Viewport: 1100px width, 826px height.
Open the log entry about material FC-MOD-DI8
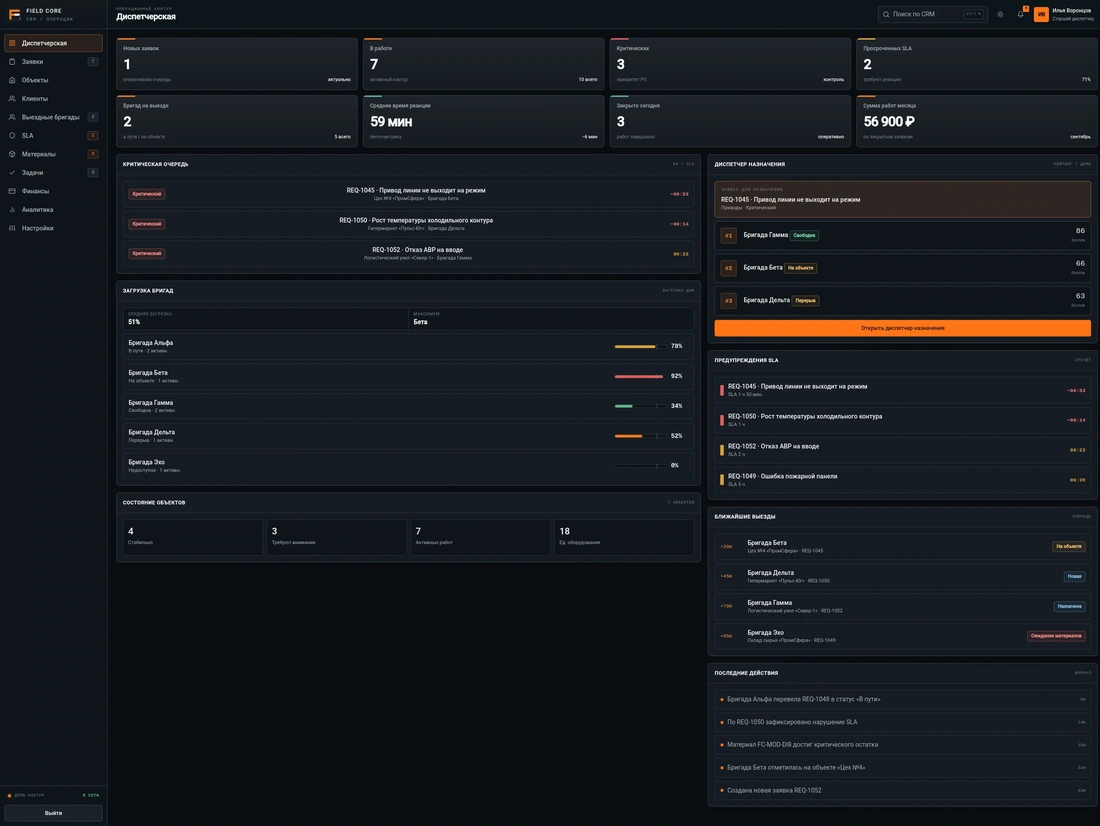[902, 745]
